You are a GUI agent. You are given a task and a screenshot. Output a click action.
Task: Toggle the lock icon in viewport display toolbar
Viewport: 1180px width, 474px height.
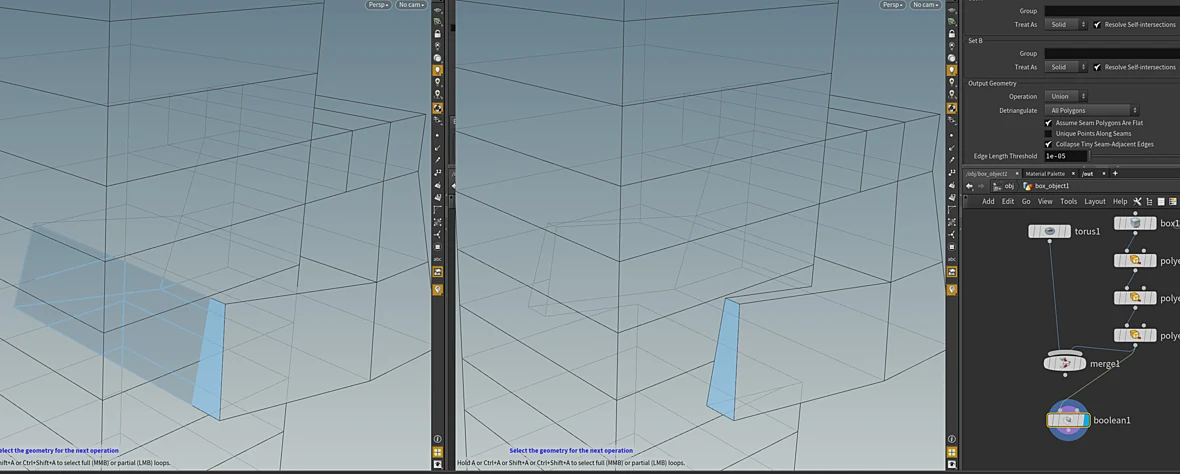tap(437, 33)
